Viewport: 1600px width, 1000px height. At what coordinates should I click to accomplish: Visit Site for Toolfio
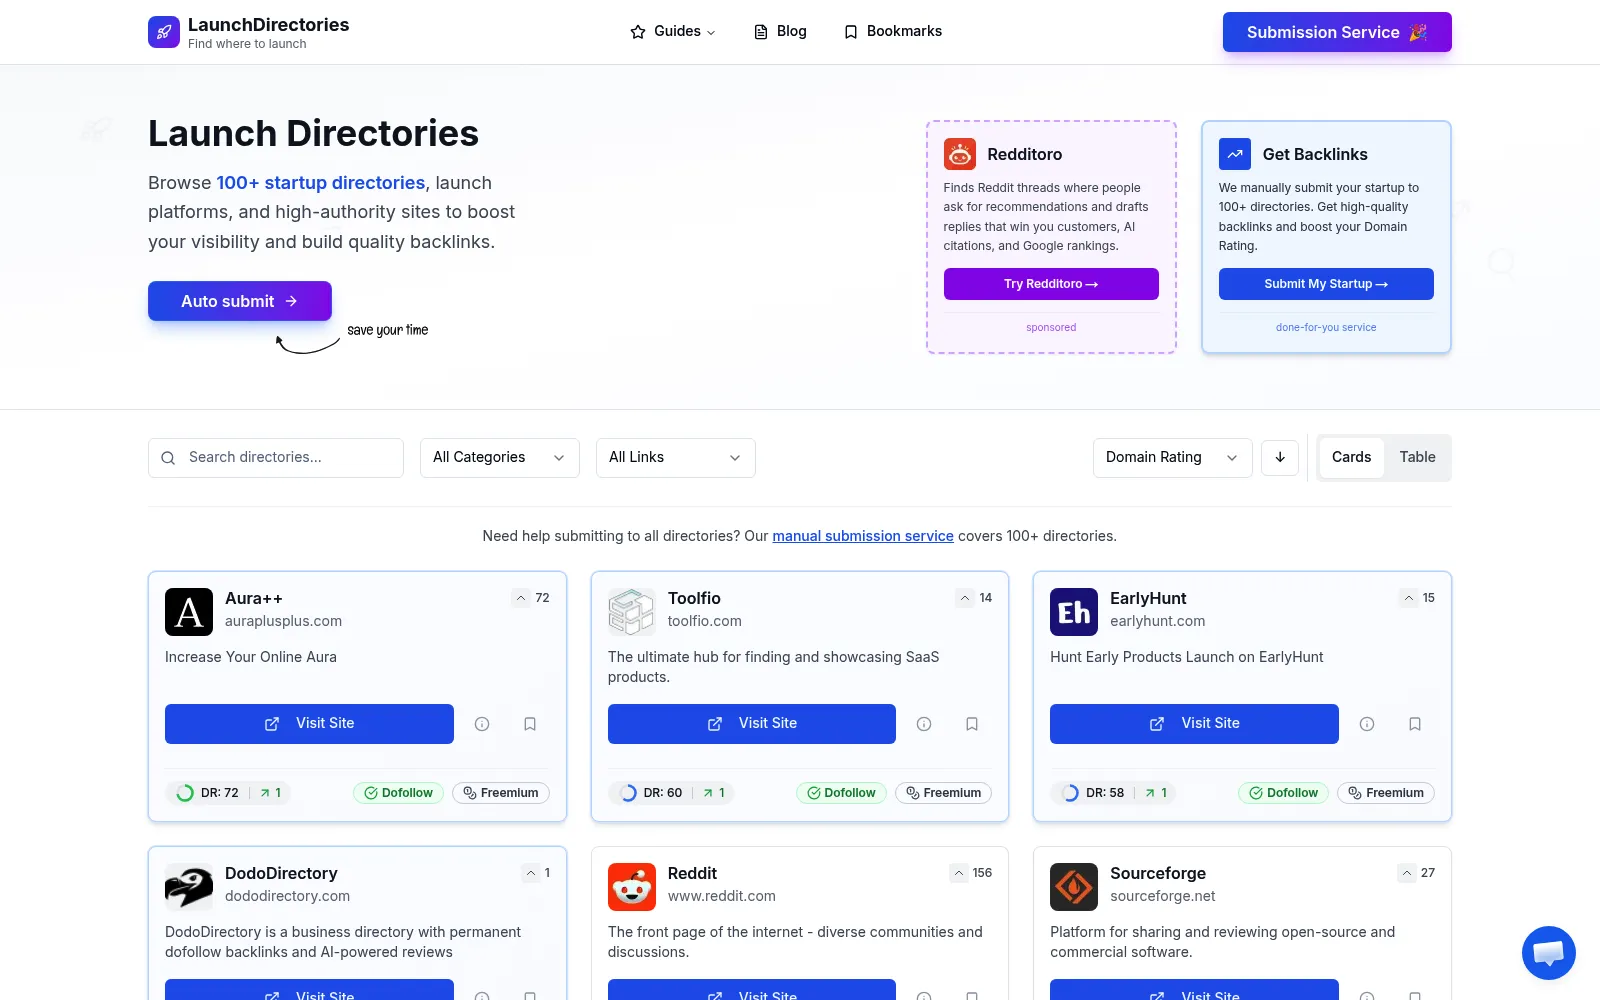tap(752, 724)
